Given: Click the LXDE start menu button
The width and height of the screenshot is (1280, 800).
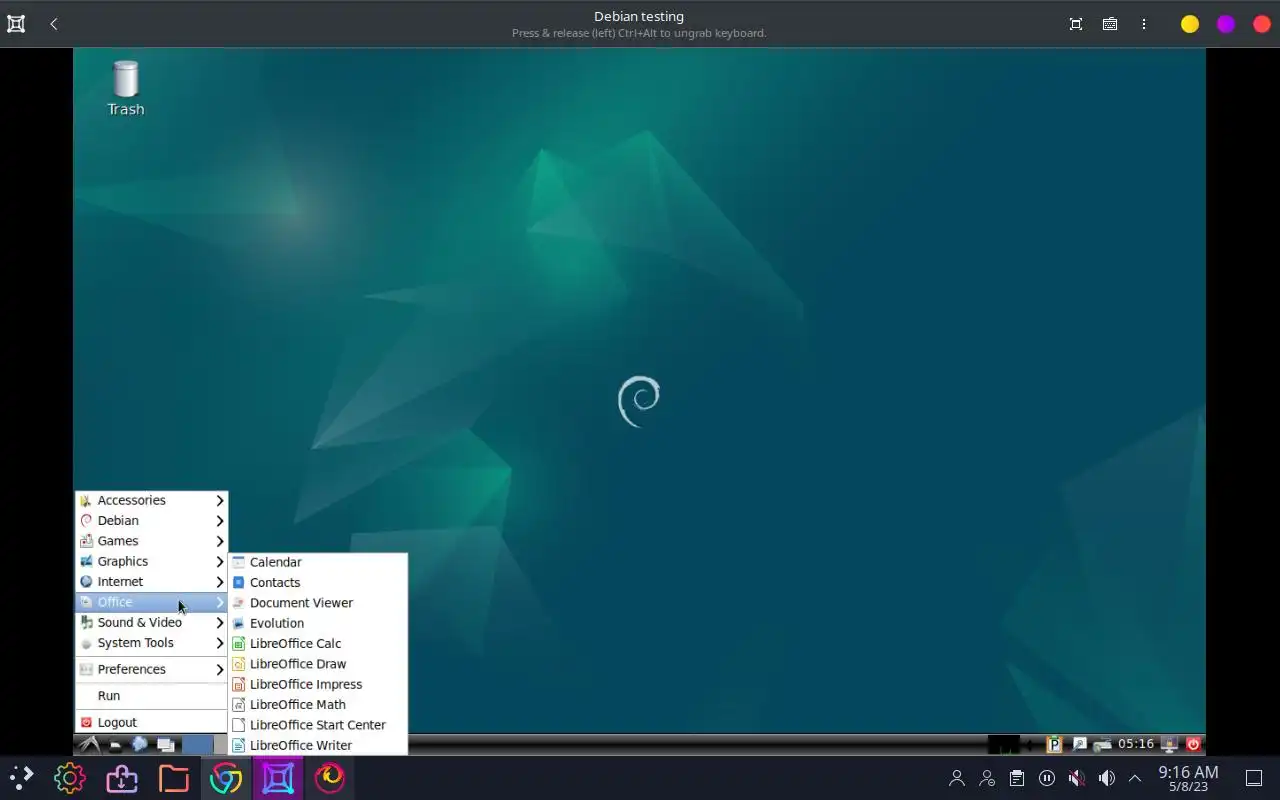Looking at the screenshot, I should (x=89, y=745).
